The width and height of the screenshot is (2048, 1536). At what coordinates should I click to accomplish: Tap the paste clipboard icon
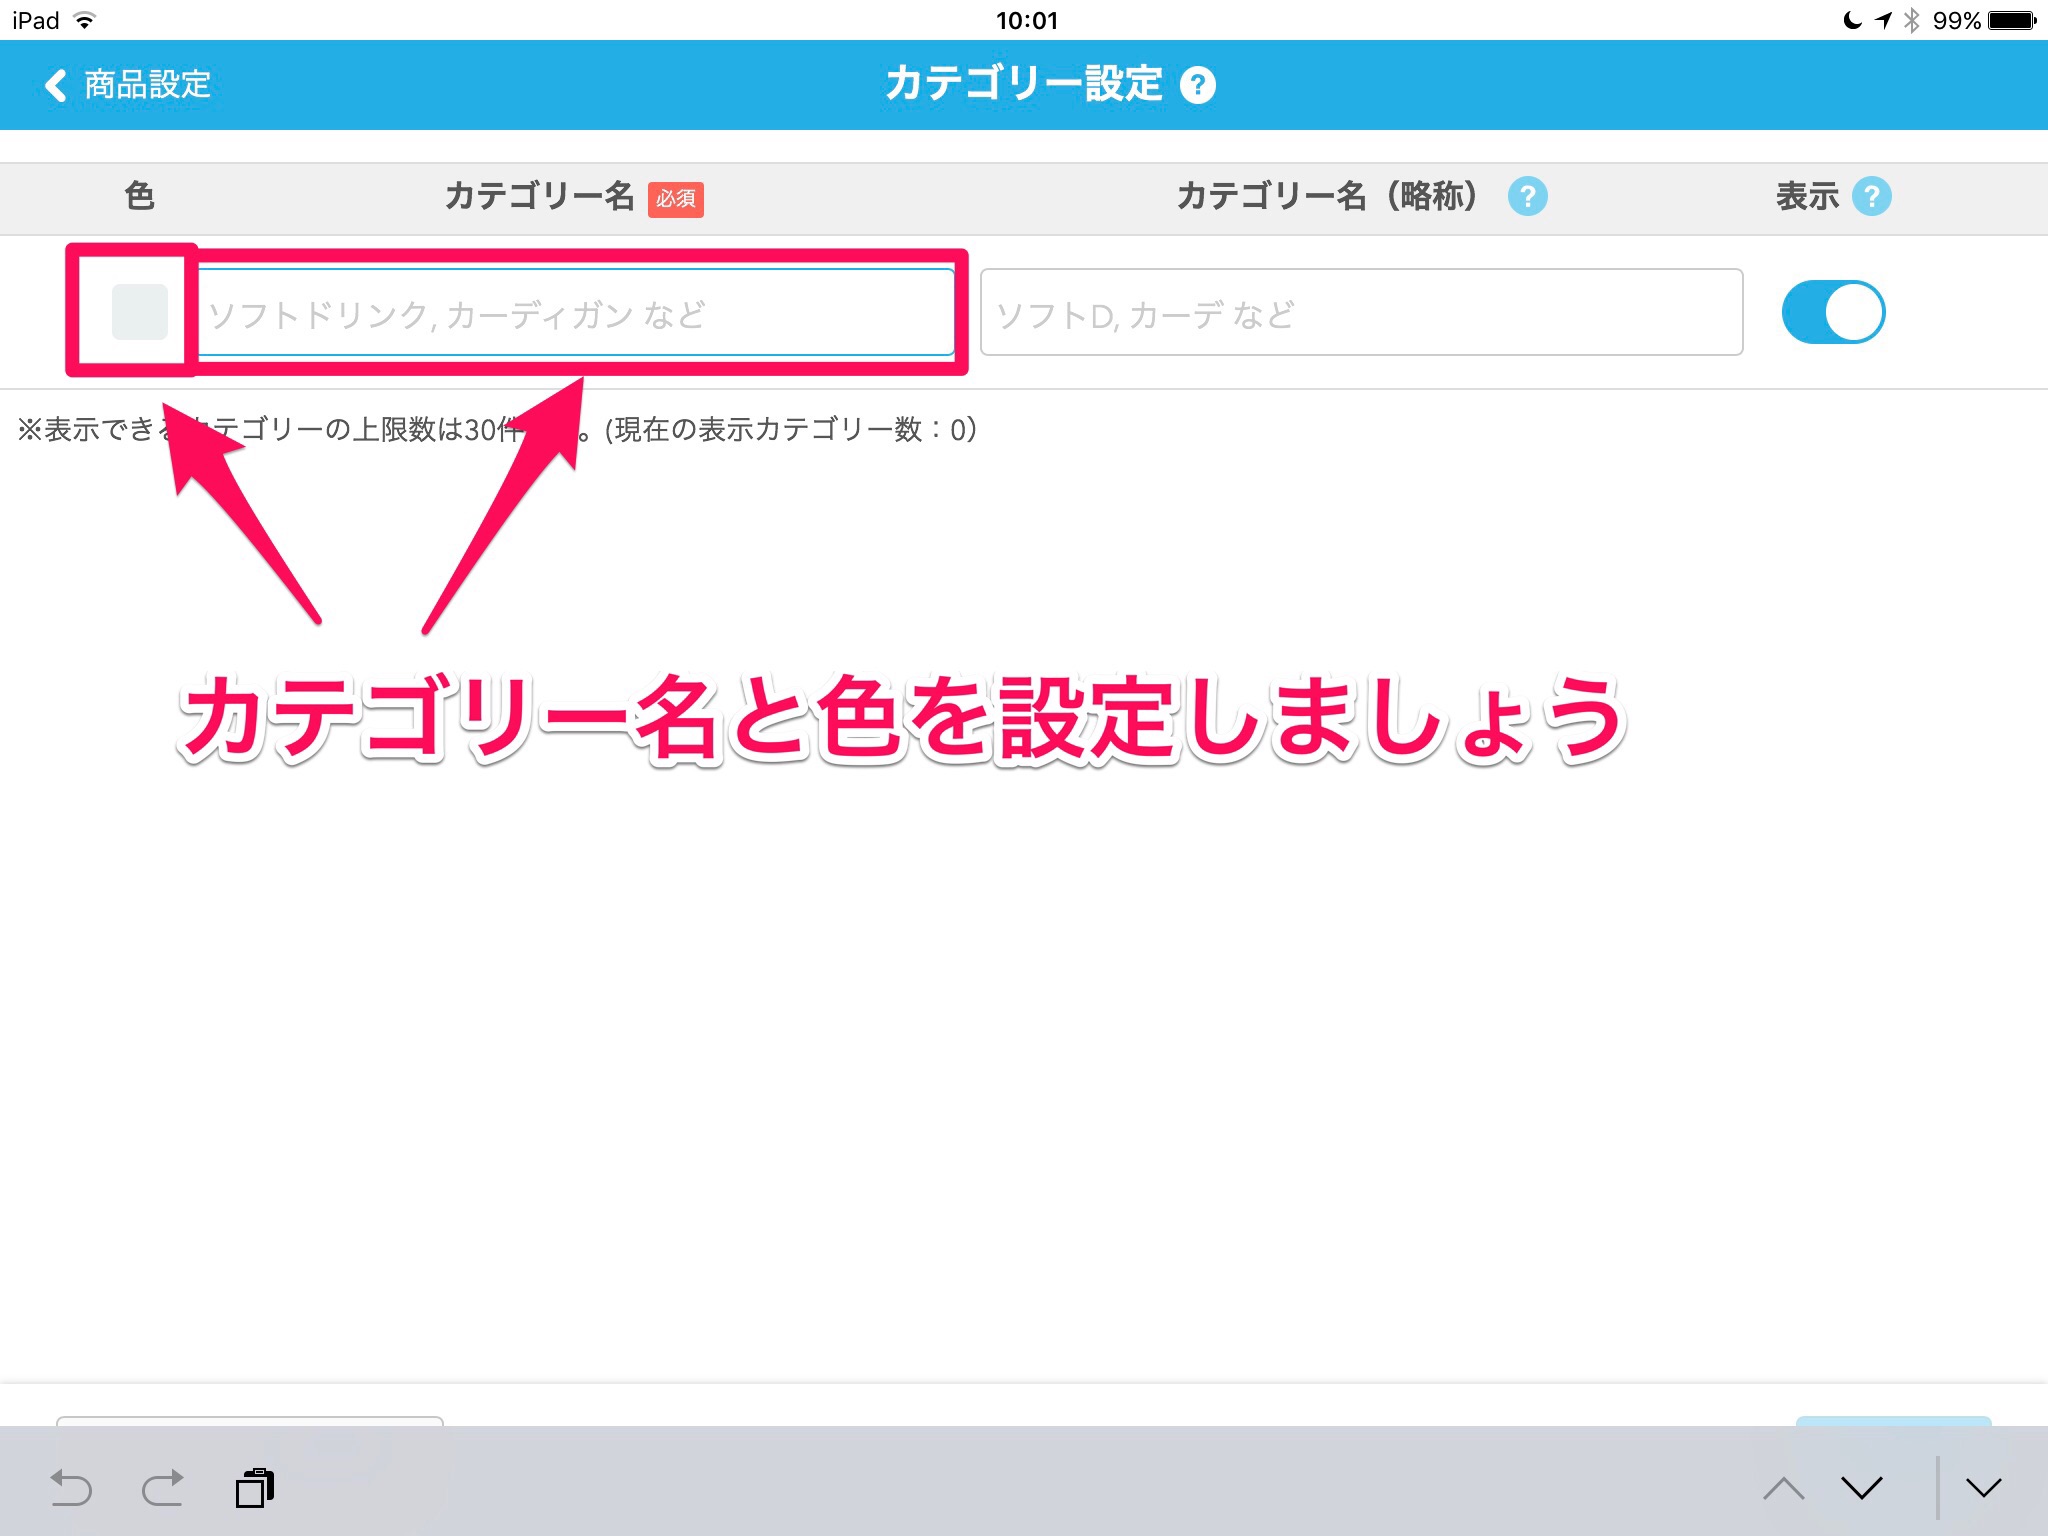point(255,1488)
